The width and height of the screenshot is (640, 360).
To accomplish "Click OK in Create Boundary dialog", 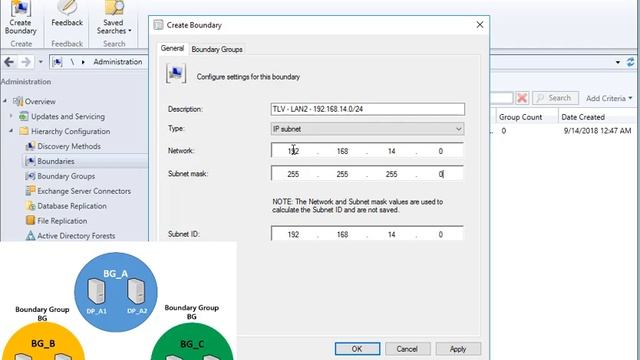I will 357,349.
